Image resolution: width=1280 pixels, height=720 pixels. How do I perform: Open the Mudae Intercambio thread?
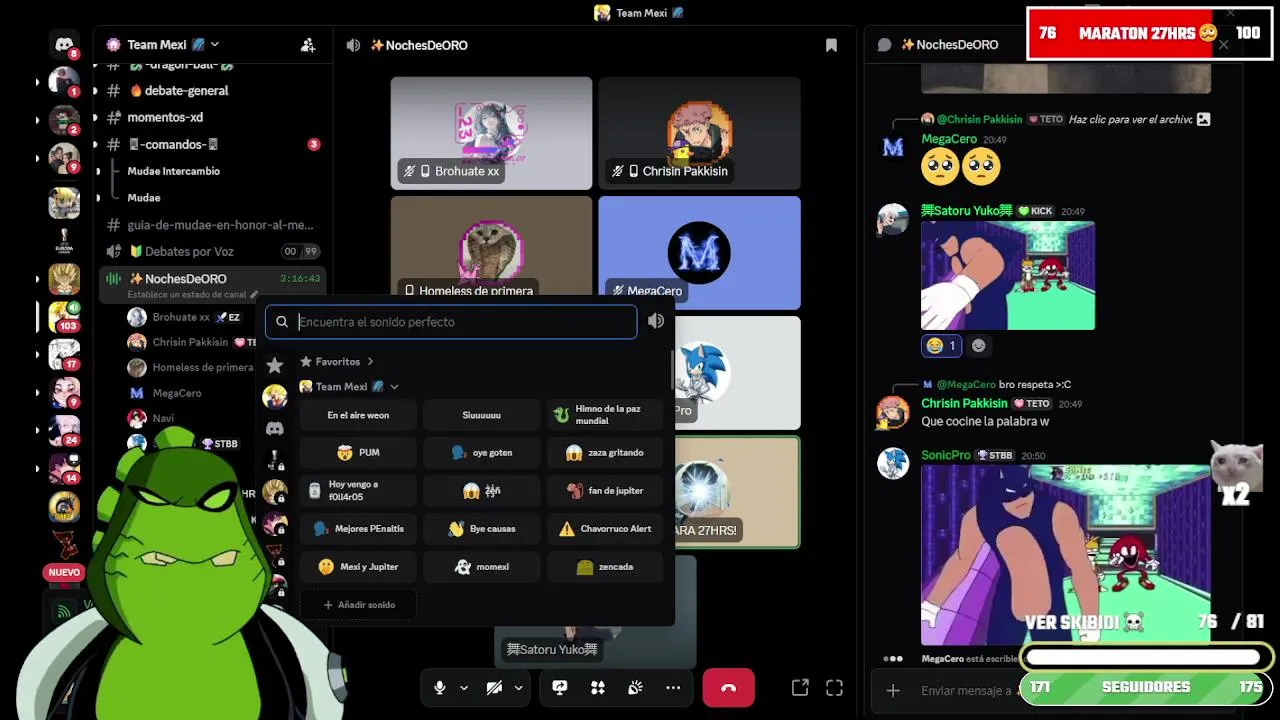point(174,171)
